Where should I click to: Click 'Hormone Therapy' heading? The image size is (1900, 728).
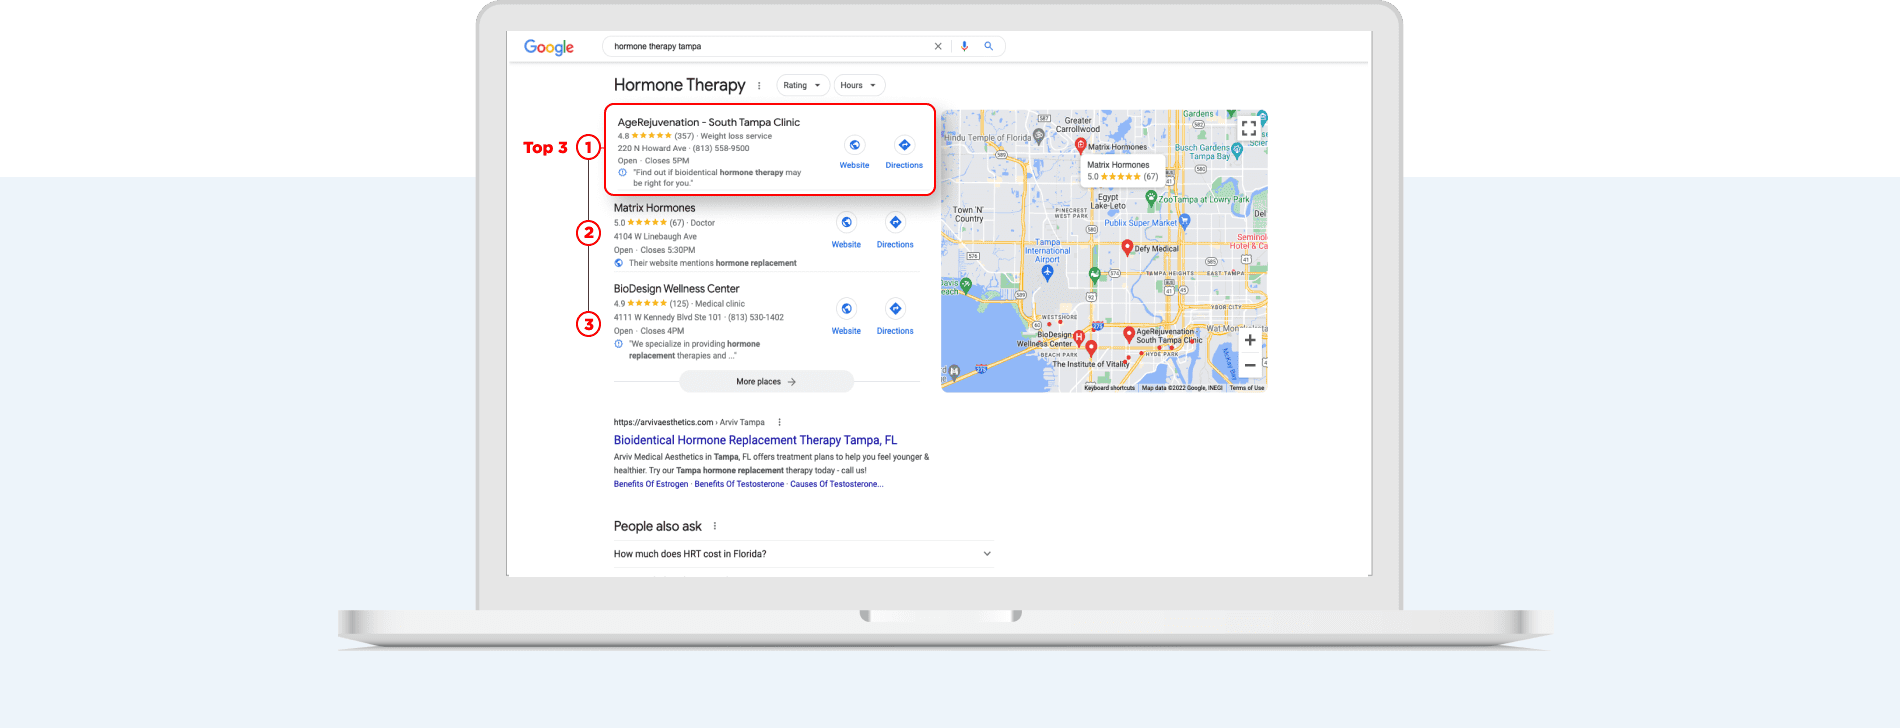(679, 85)
